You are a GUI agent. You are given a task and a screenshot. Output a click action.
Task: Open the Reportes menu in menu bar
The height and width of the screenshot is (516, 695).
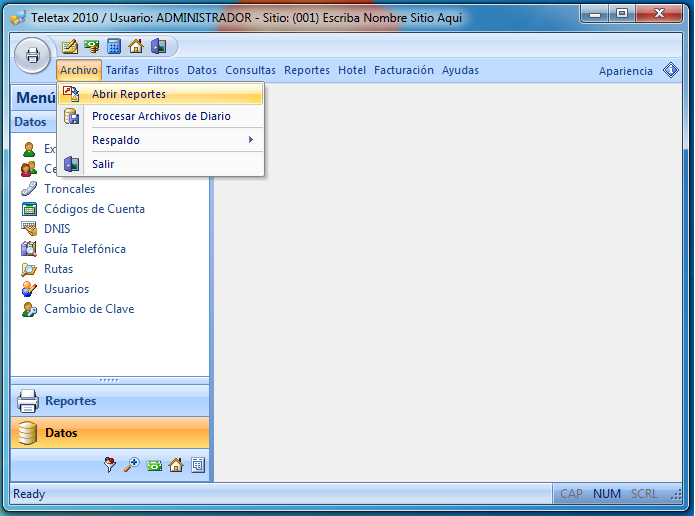point(307,70)
